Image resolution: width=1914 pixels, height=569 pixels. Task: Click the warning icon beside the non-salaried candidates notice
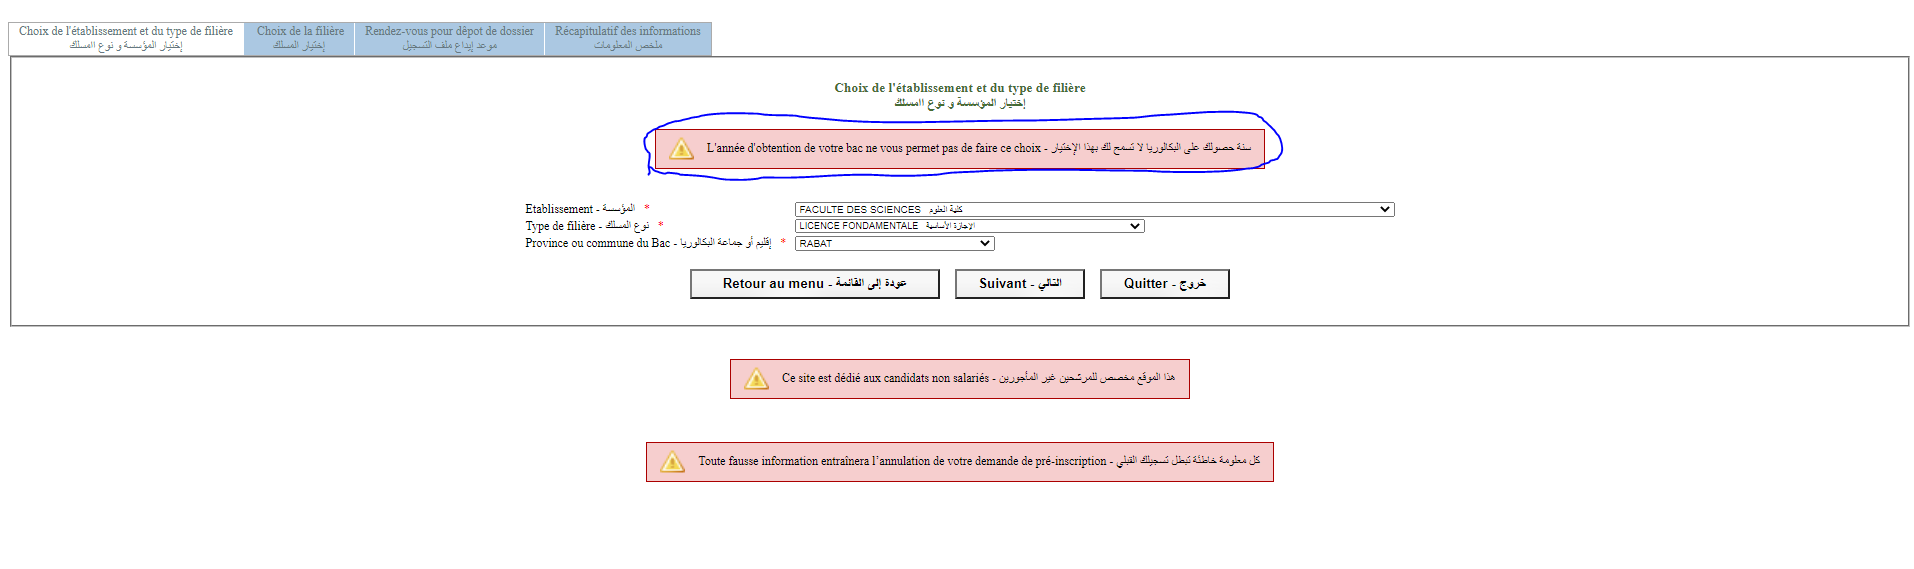756,379
